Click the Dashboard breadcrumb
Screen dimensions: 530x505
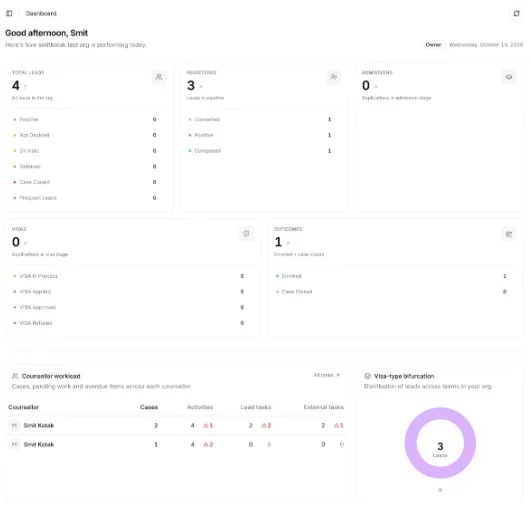[41, 14]
